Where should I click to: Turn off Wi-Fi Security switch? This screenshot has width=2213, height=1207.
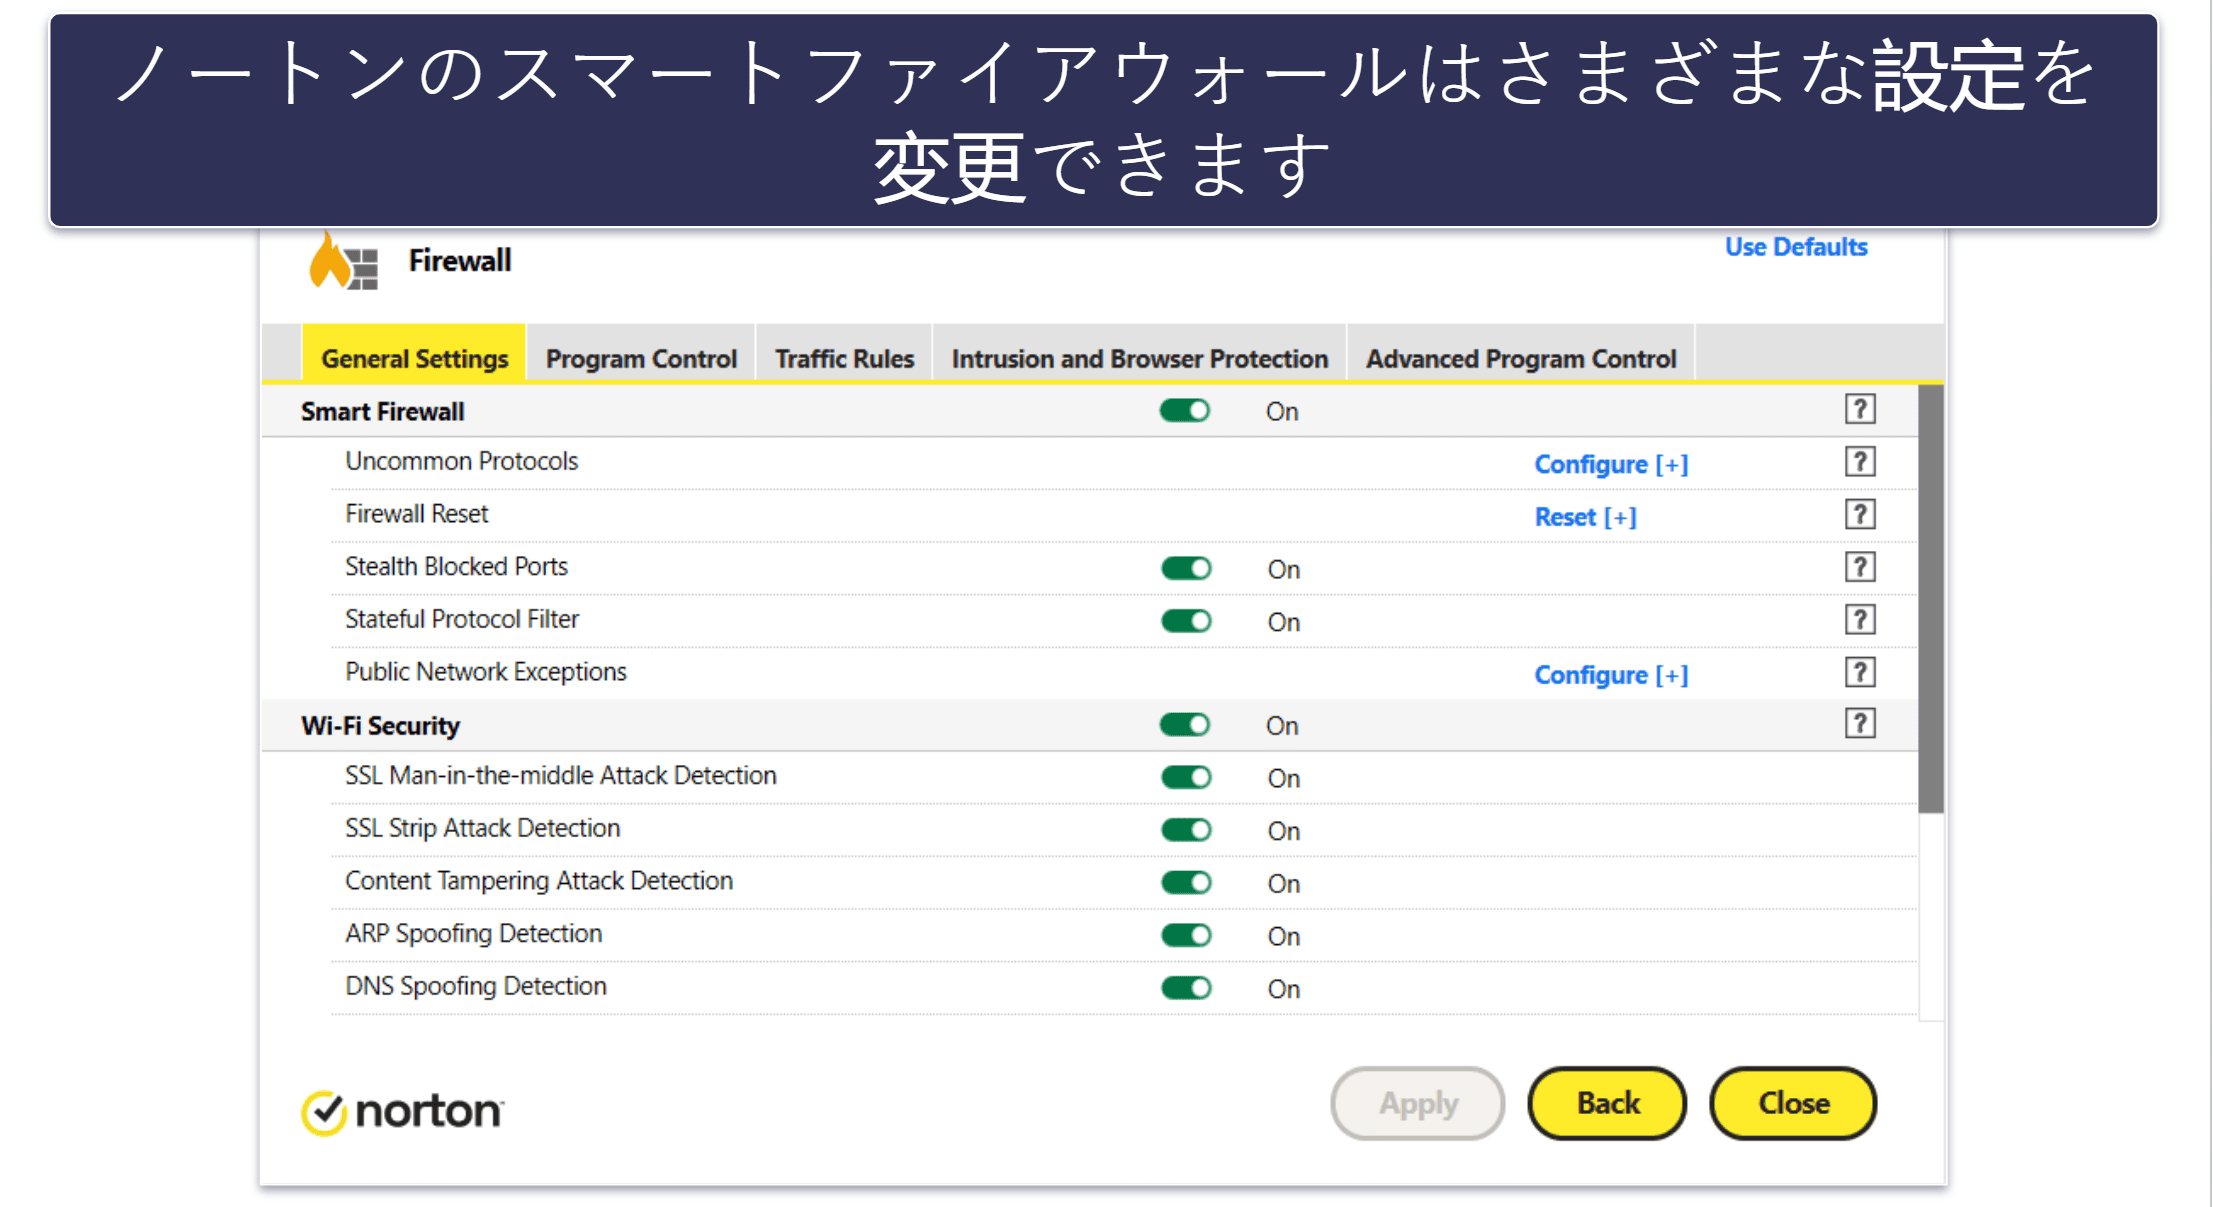1185,725
